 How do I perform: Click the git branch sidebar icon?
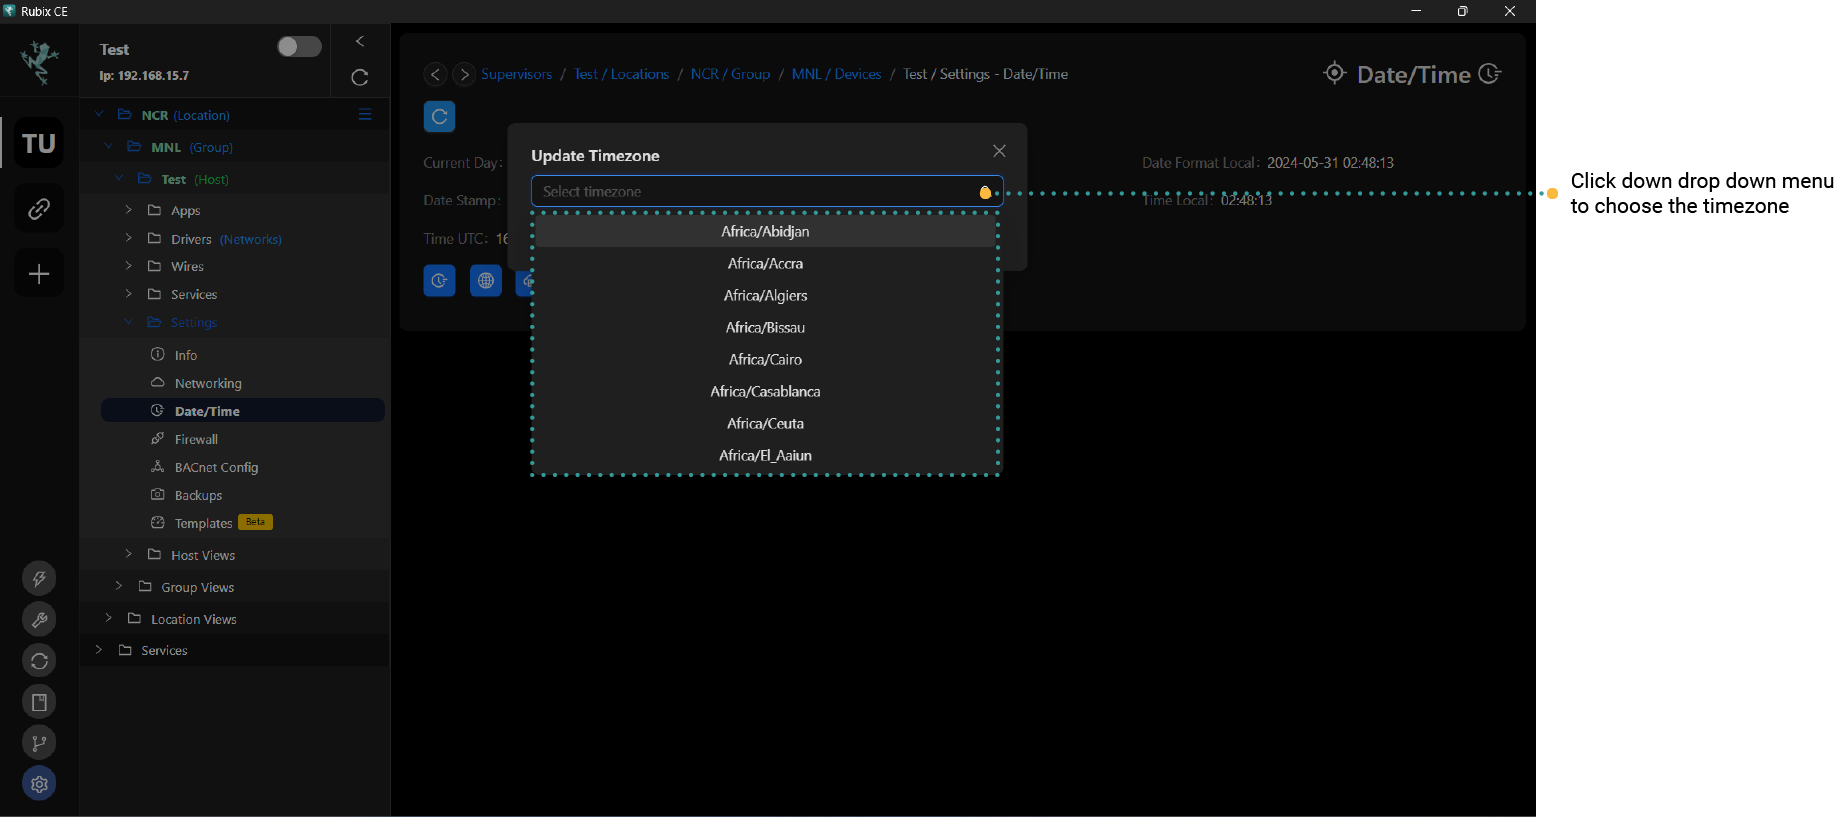(39, 743)
